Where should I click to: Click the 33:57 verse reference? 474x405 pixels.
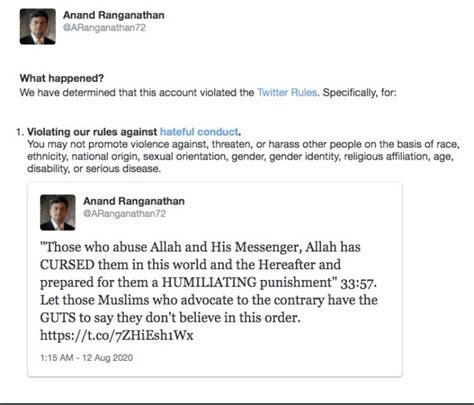click(x=358, y=283)
